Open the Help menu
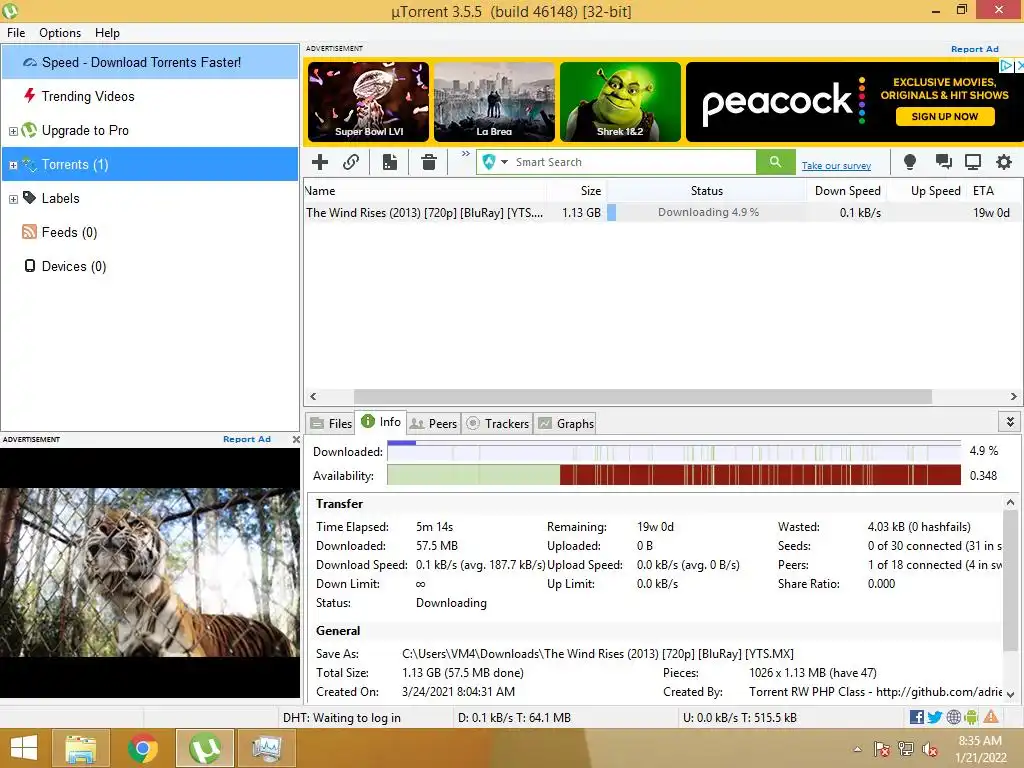Image resolution: width=1024 pixels, height=768 pixels. tap(107, 33)
